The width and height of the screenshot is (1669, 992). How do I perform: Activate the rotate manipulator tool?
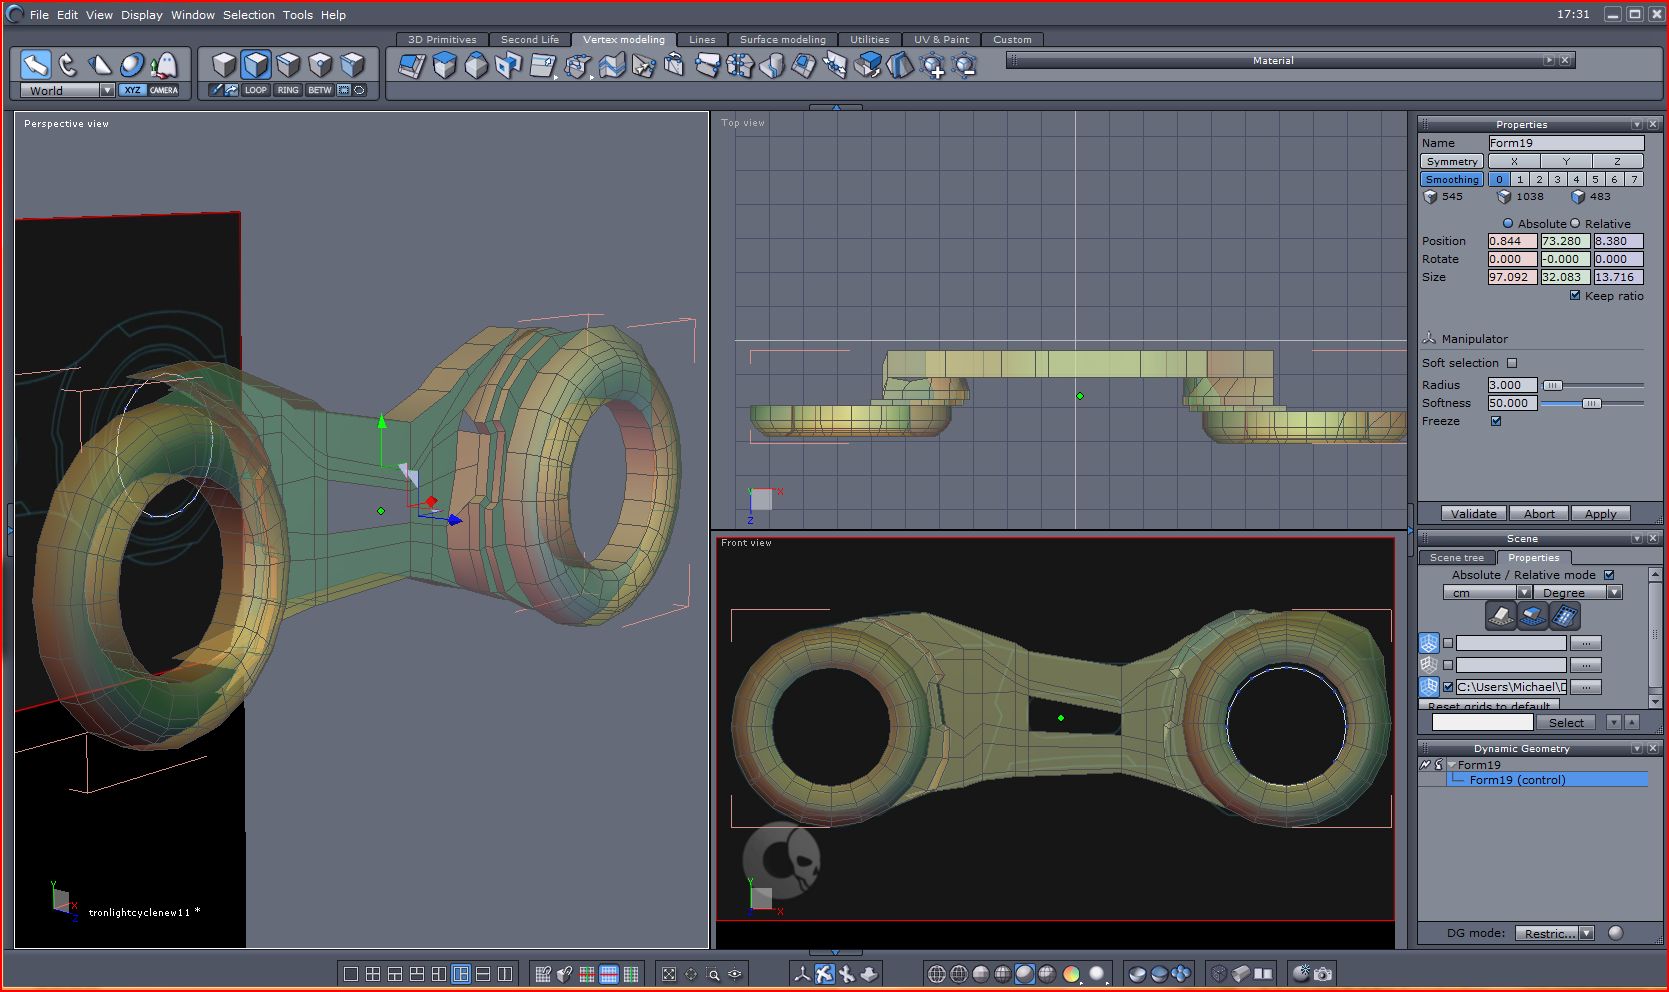point(68,65)
